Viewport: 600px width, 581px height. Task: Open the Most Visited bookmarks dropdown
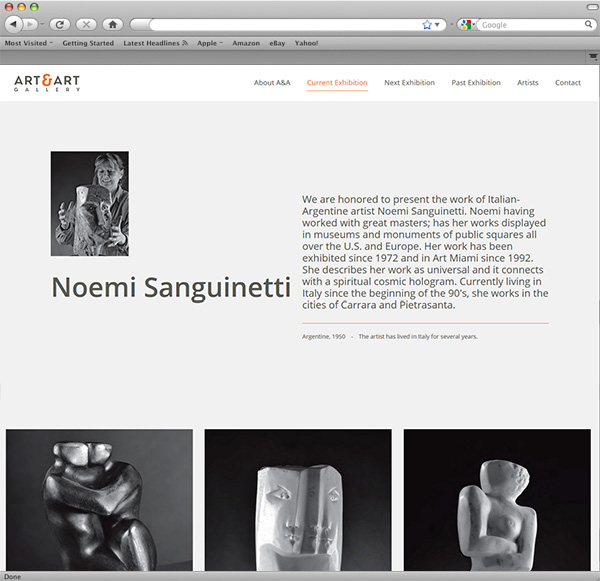point(29,43)
